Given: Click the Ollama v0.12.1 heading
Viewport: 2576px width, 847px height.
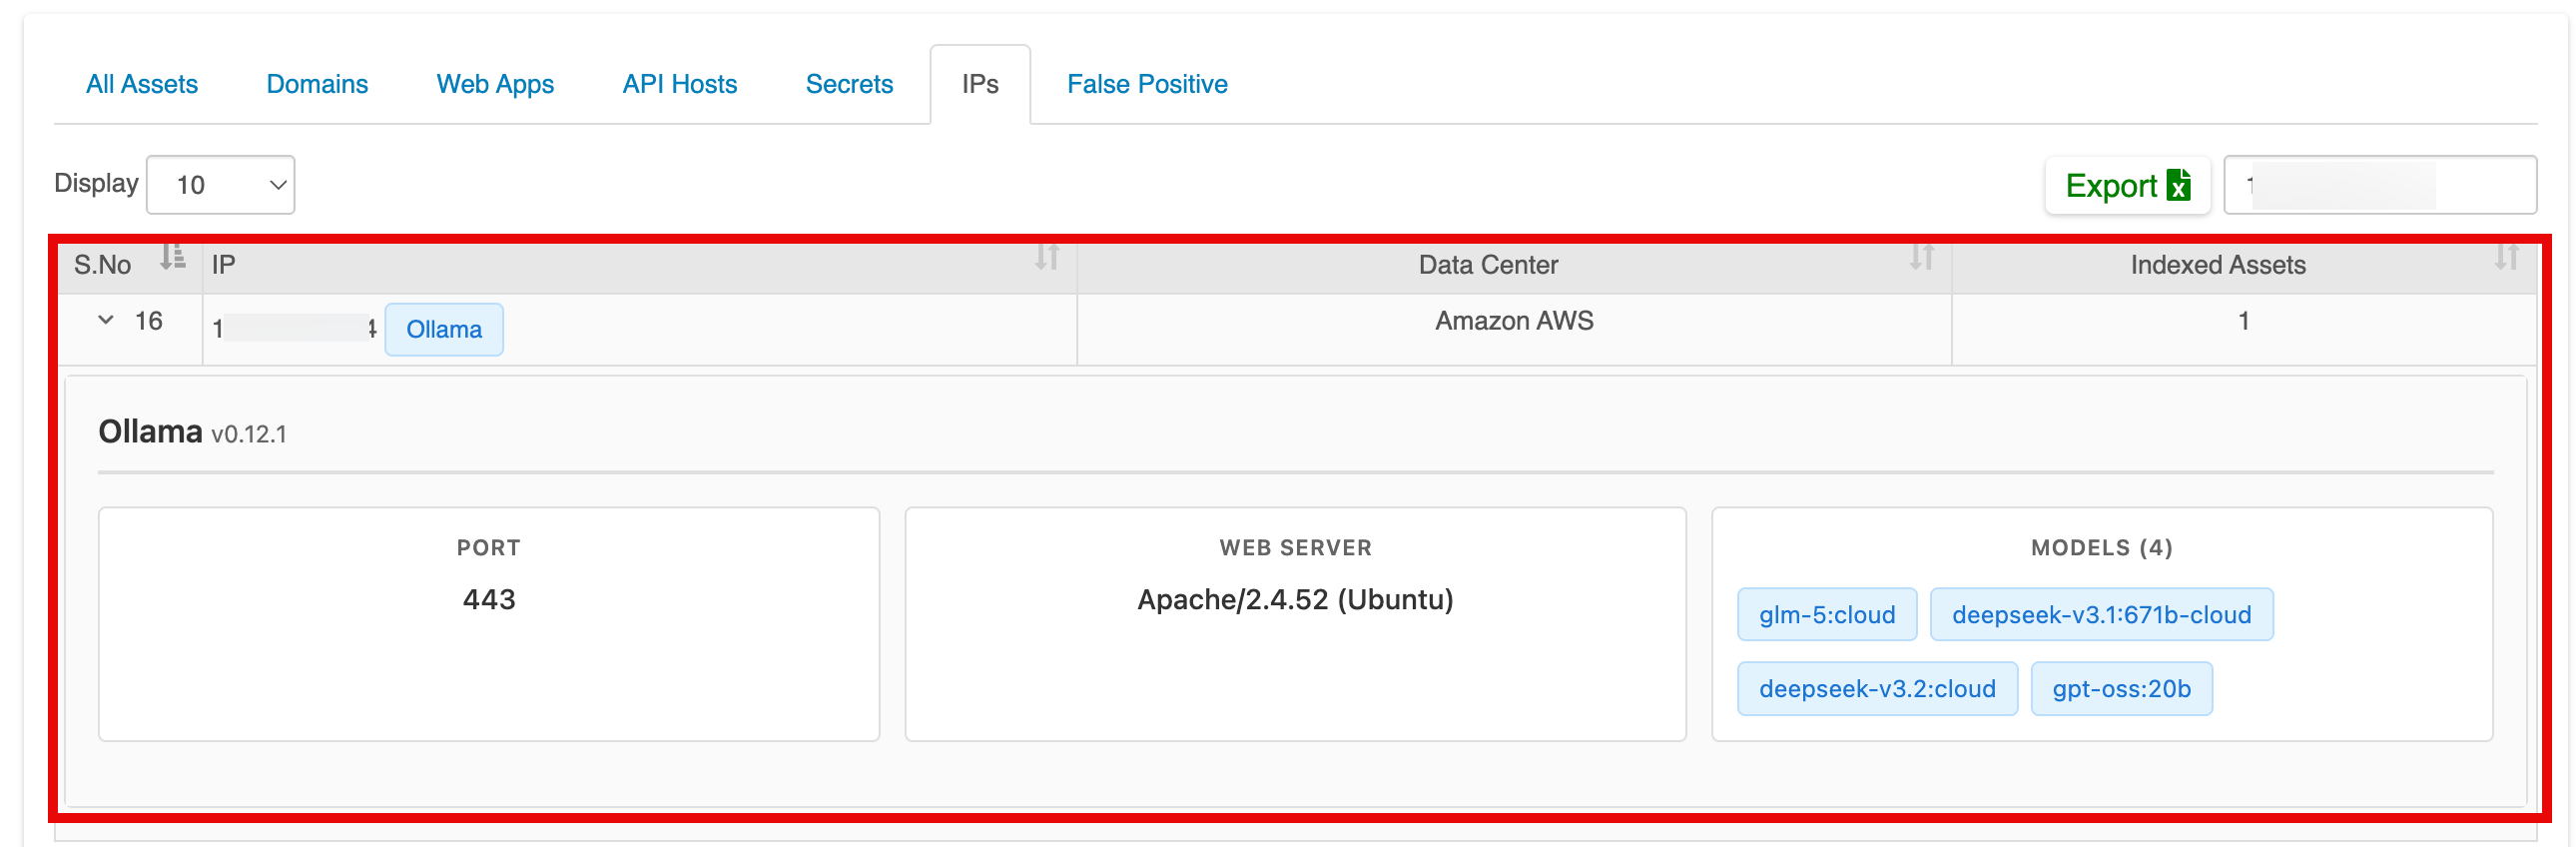Looking at the screenshot, I should point(192,432).
